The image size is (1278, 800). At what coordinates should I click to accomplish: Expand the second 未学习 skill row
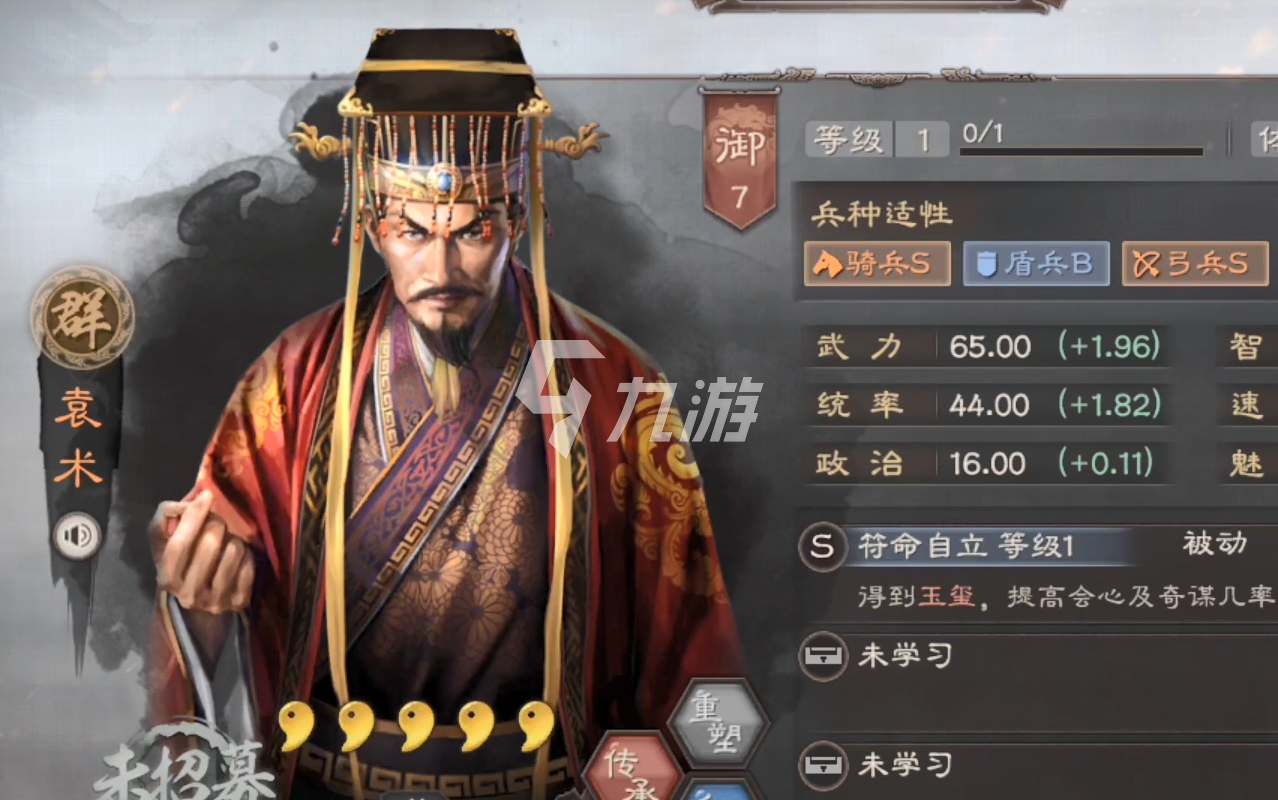(1037, 767)
